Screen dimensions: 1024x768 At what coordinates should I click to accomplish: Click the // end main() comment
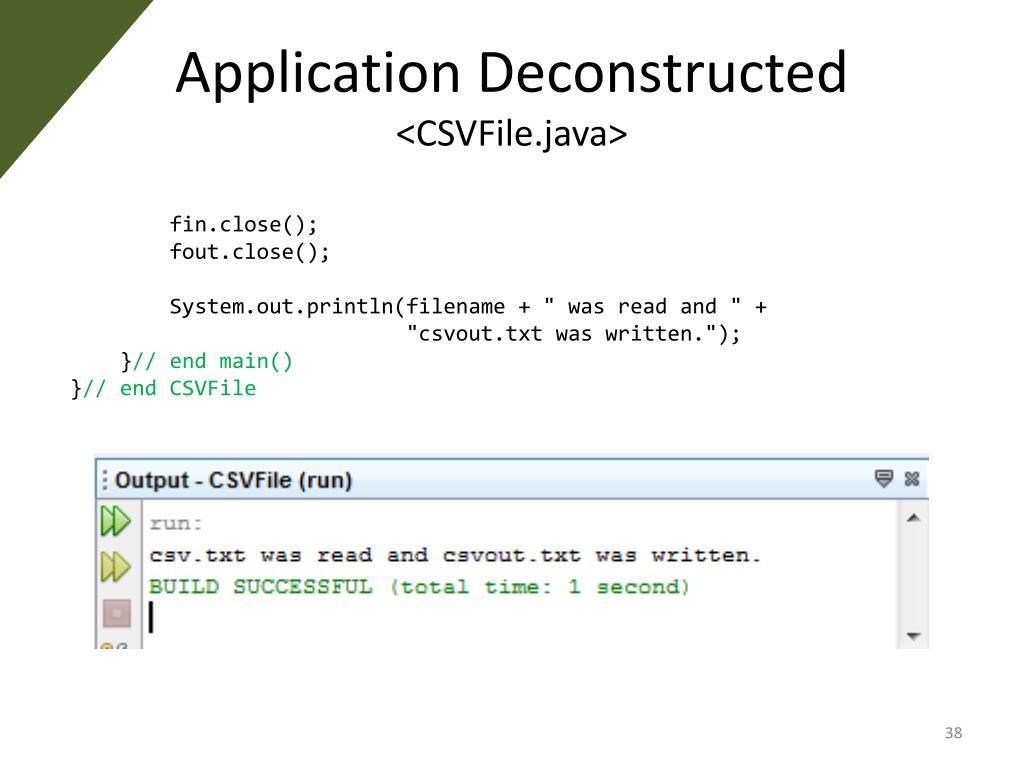pos(213,362)
